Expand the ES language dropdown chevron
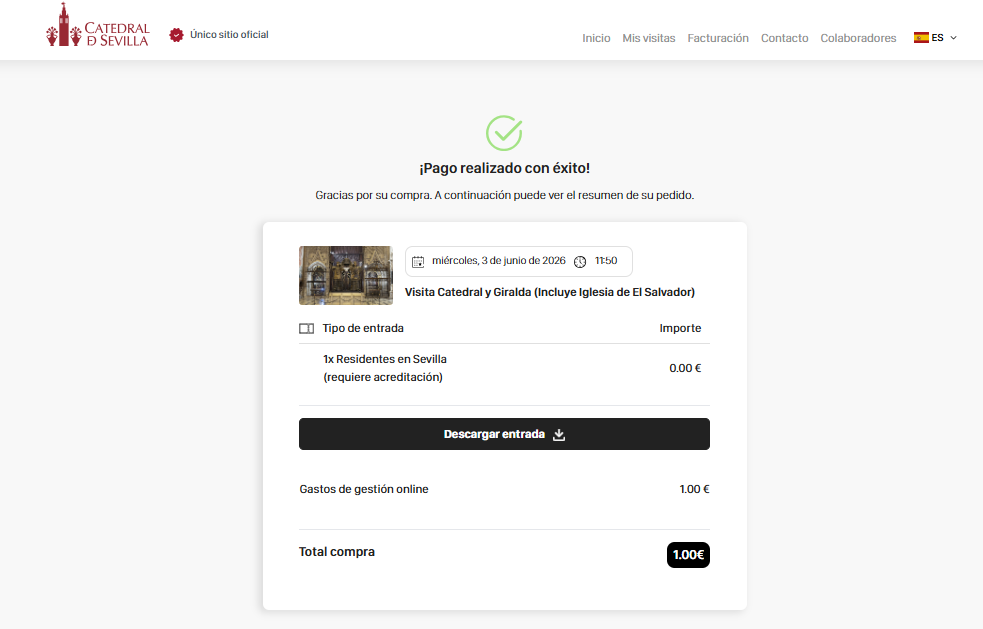Screen dimensions: 983x629 coord(954,38)
